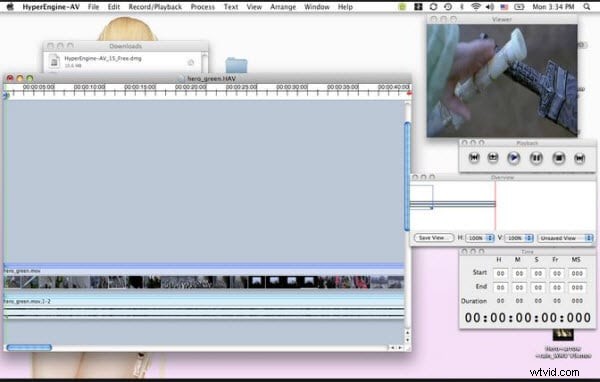
Task: Open the H zoom 100% dropdown
Action: pos(480,238)
